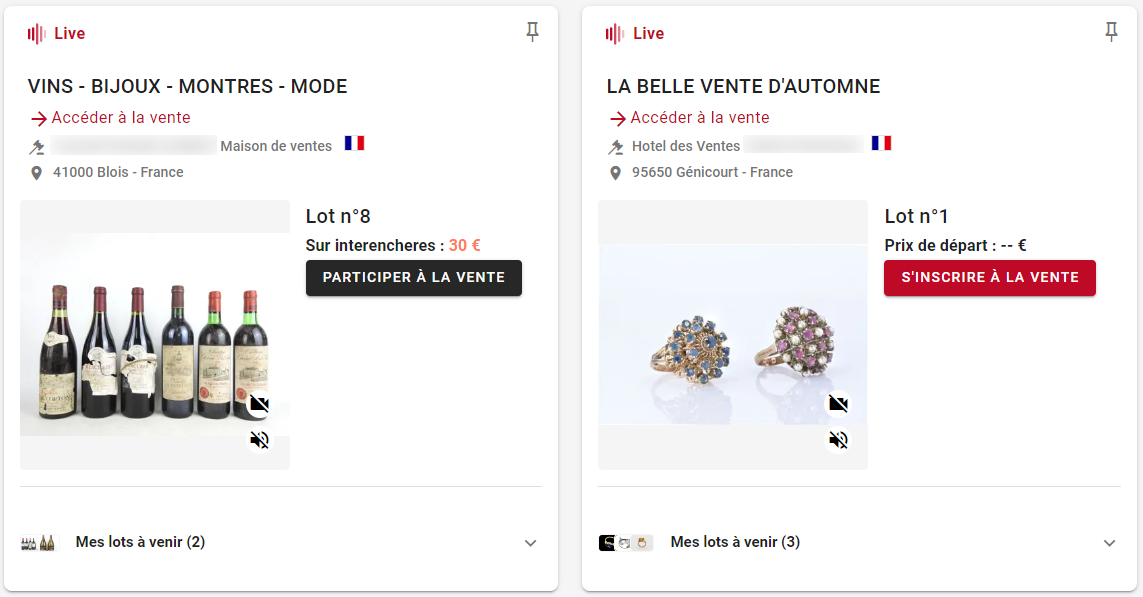Click the gavel icon beside Hotel des Ventes
The width and height of the screenshot is (1143, 597).
tap(616, 147)
